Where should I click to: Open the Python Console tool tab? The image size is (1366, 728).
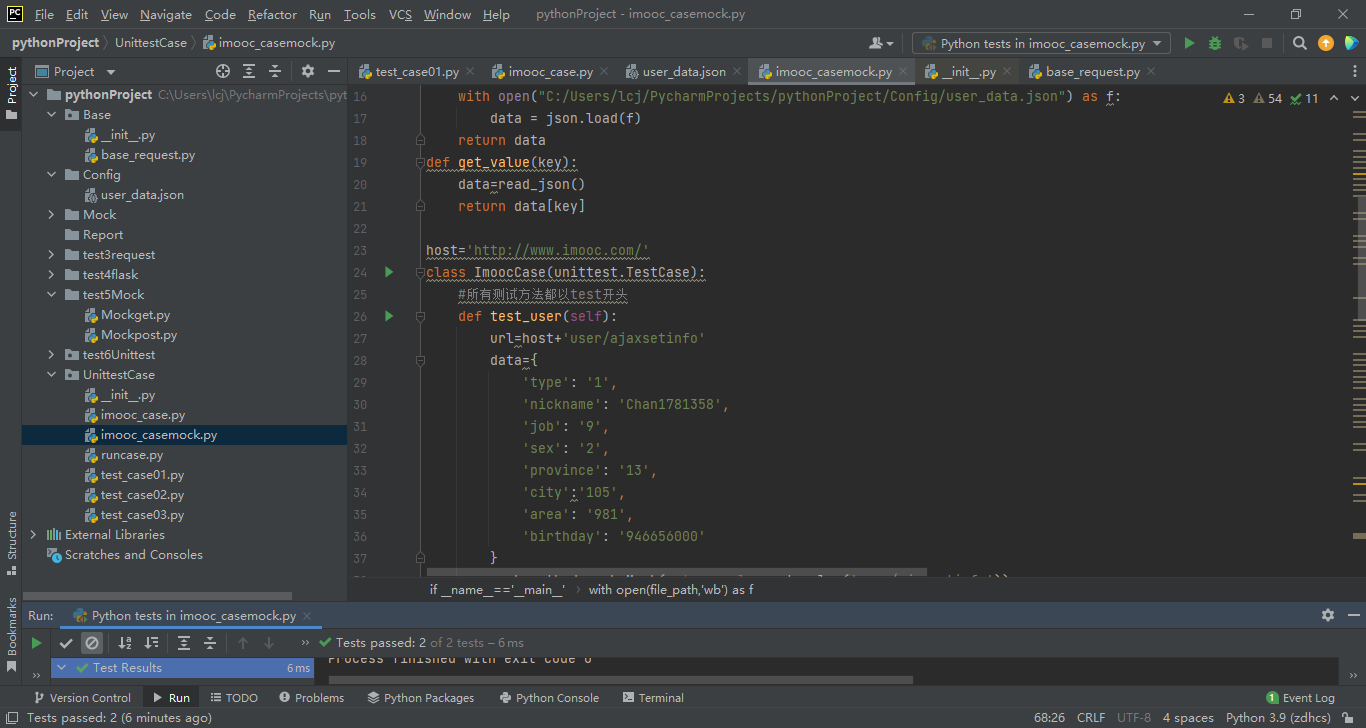[x=549, y=698]
